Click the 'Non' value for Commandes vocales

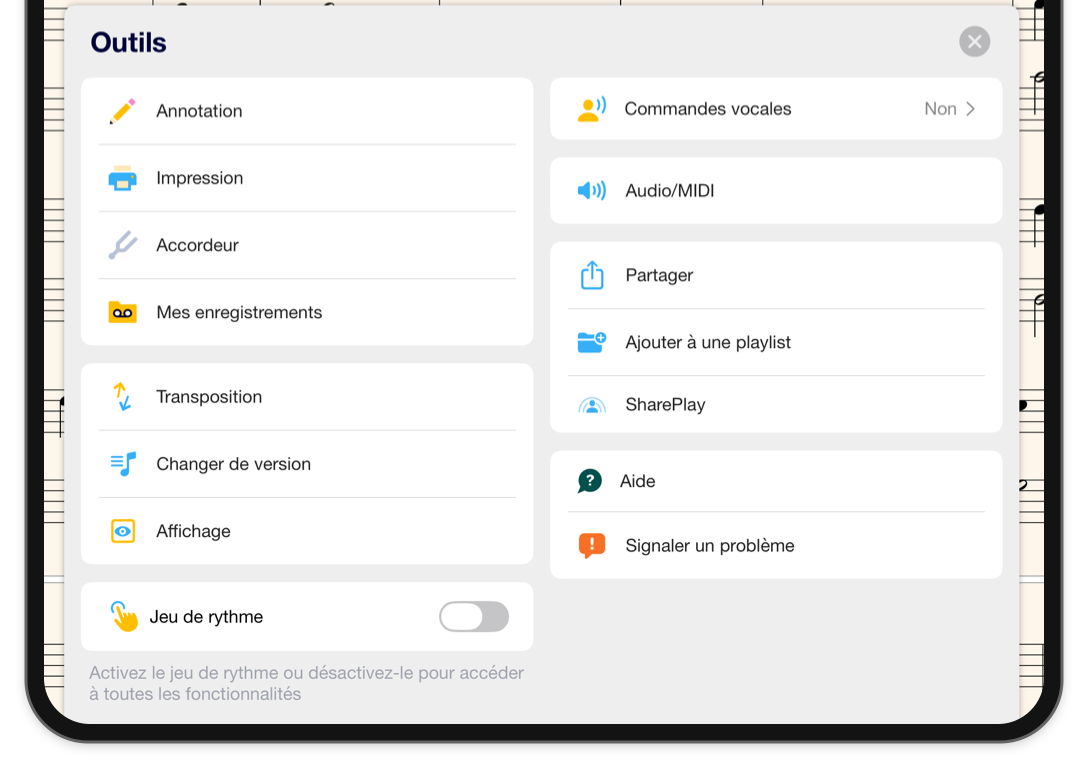click(x=940, y=109)
